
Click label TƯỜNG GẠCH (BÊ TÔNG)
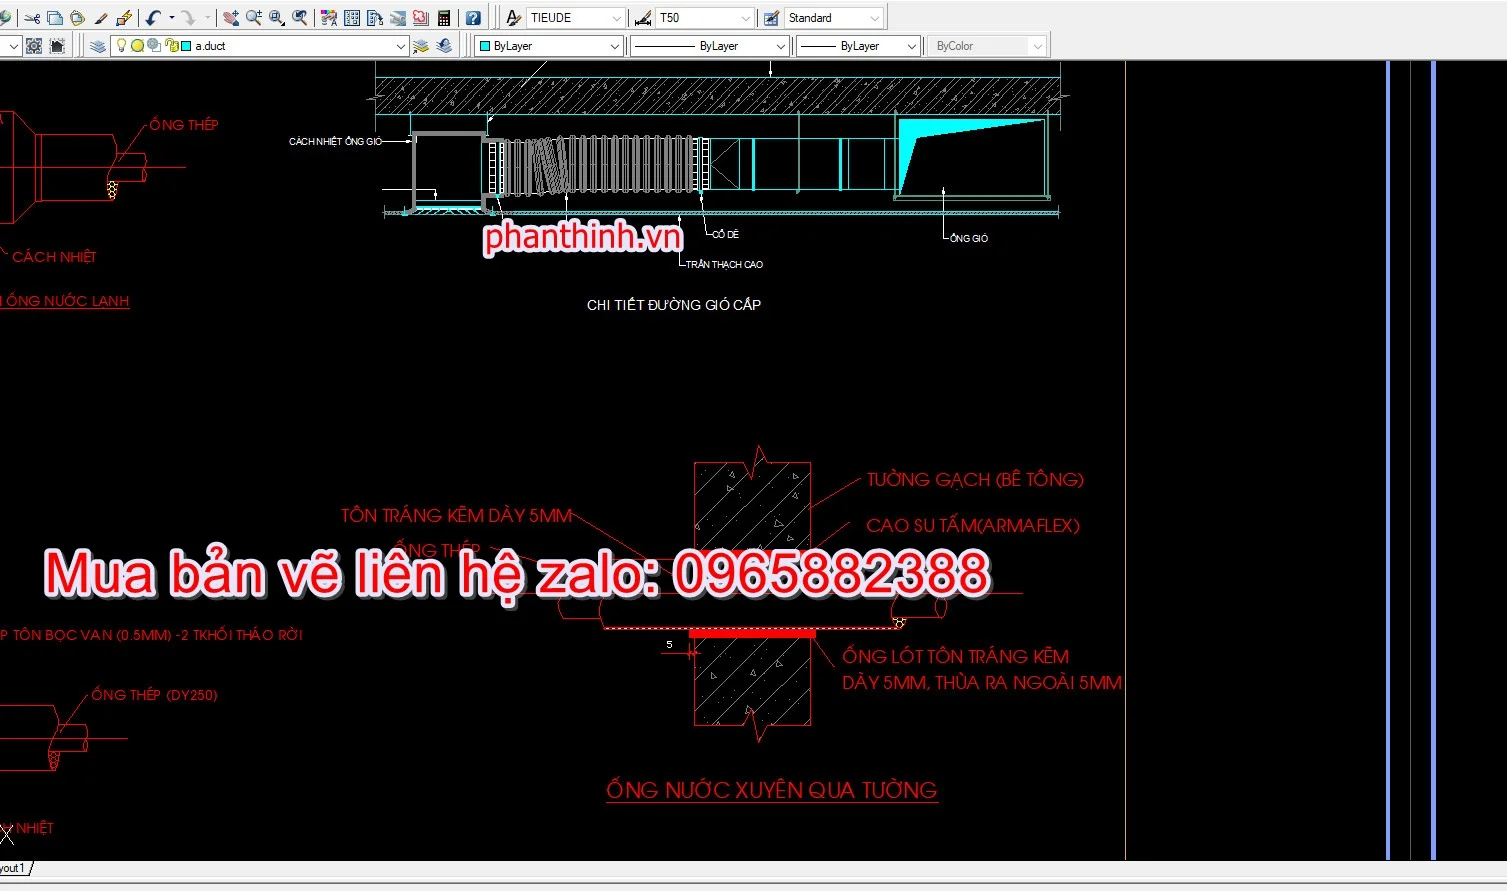pyautogui.click(x=975, y=480)
